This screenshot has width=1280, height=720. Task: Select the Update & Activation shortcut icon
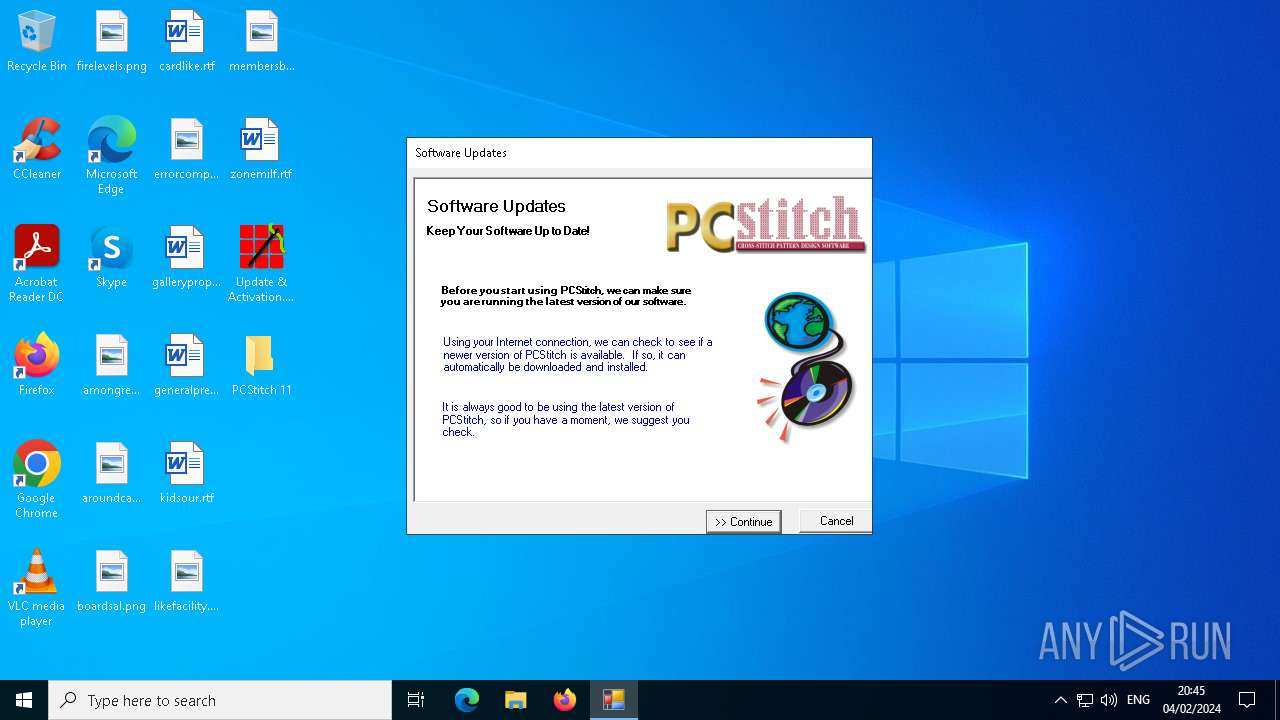pos(262,265)
